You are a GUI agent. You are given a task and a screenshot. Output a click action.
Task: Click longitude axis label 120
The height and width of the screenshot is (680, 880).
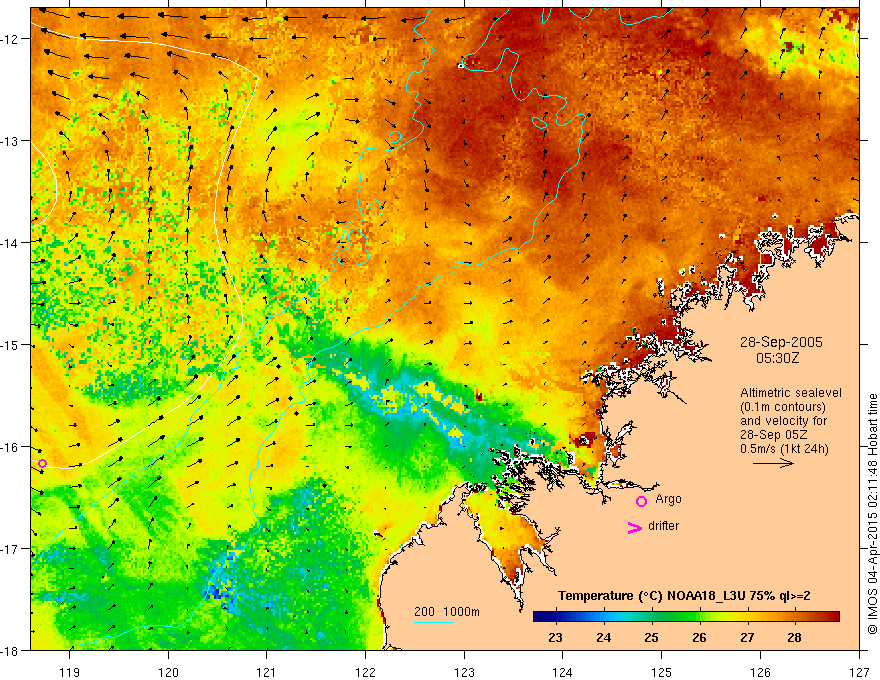pyautogui.click(x=168, y=672)
